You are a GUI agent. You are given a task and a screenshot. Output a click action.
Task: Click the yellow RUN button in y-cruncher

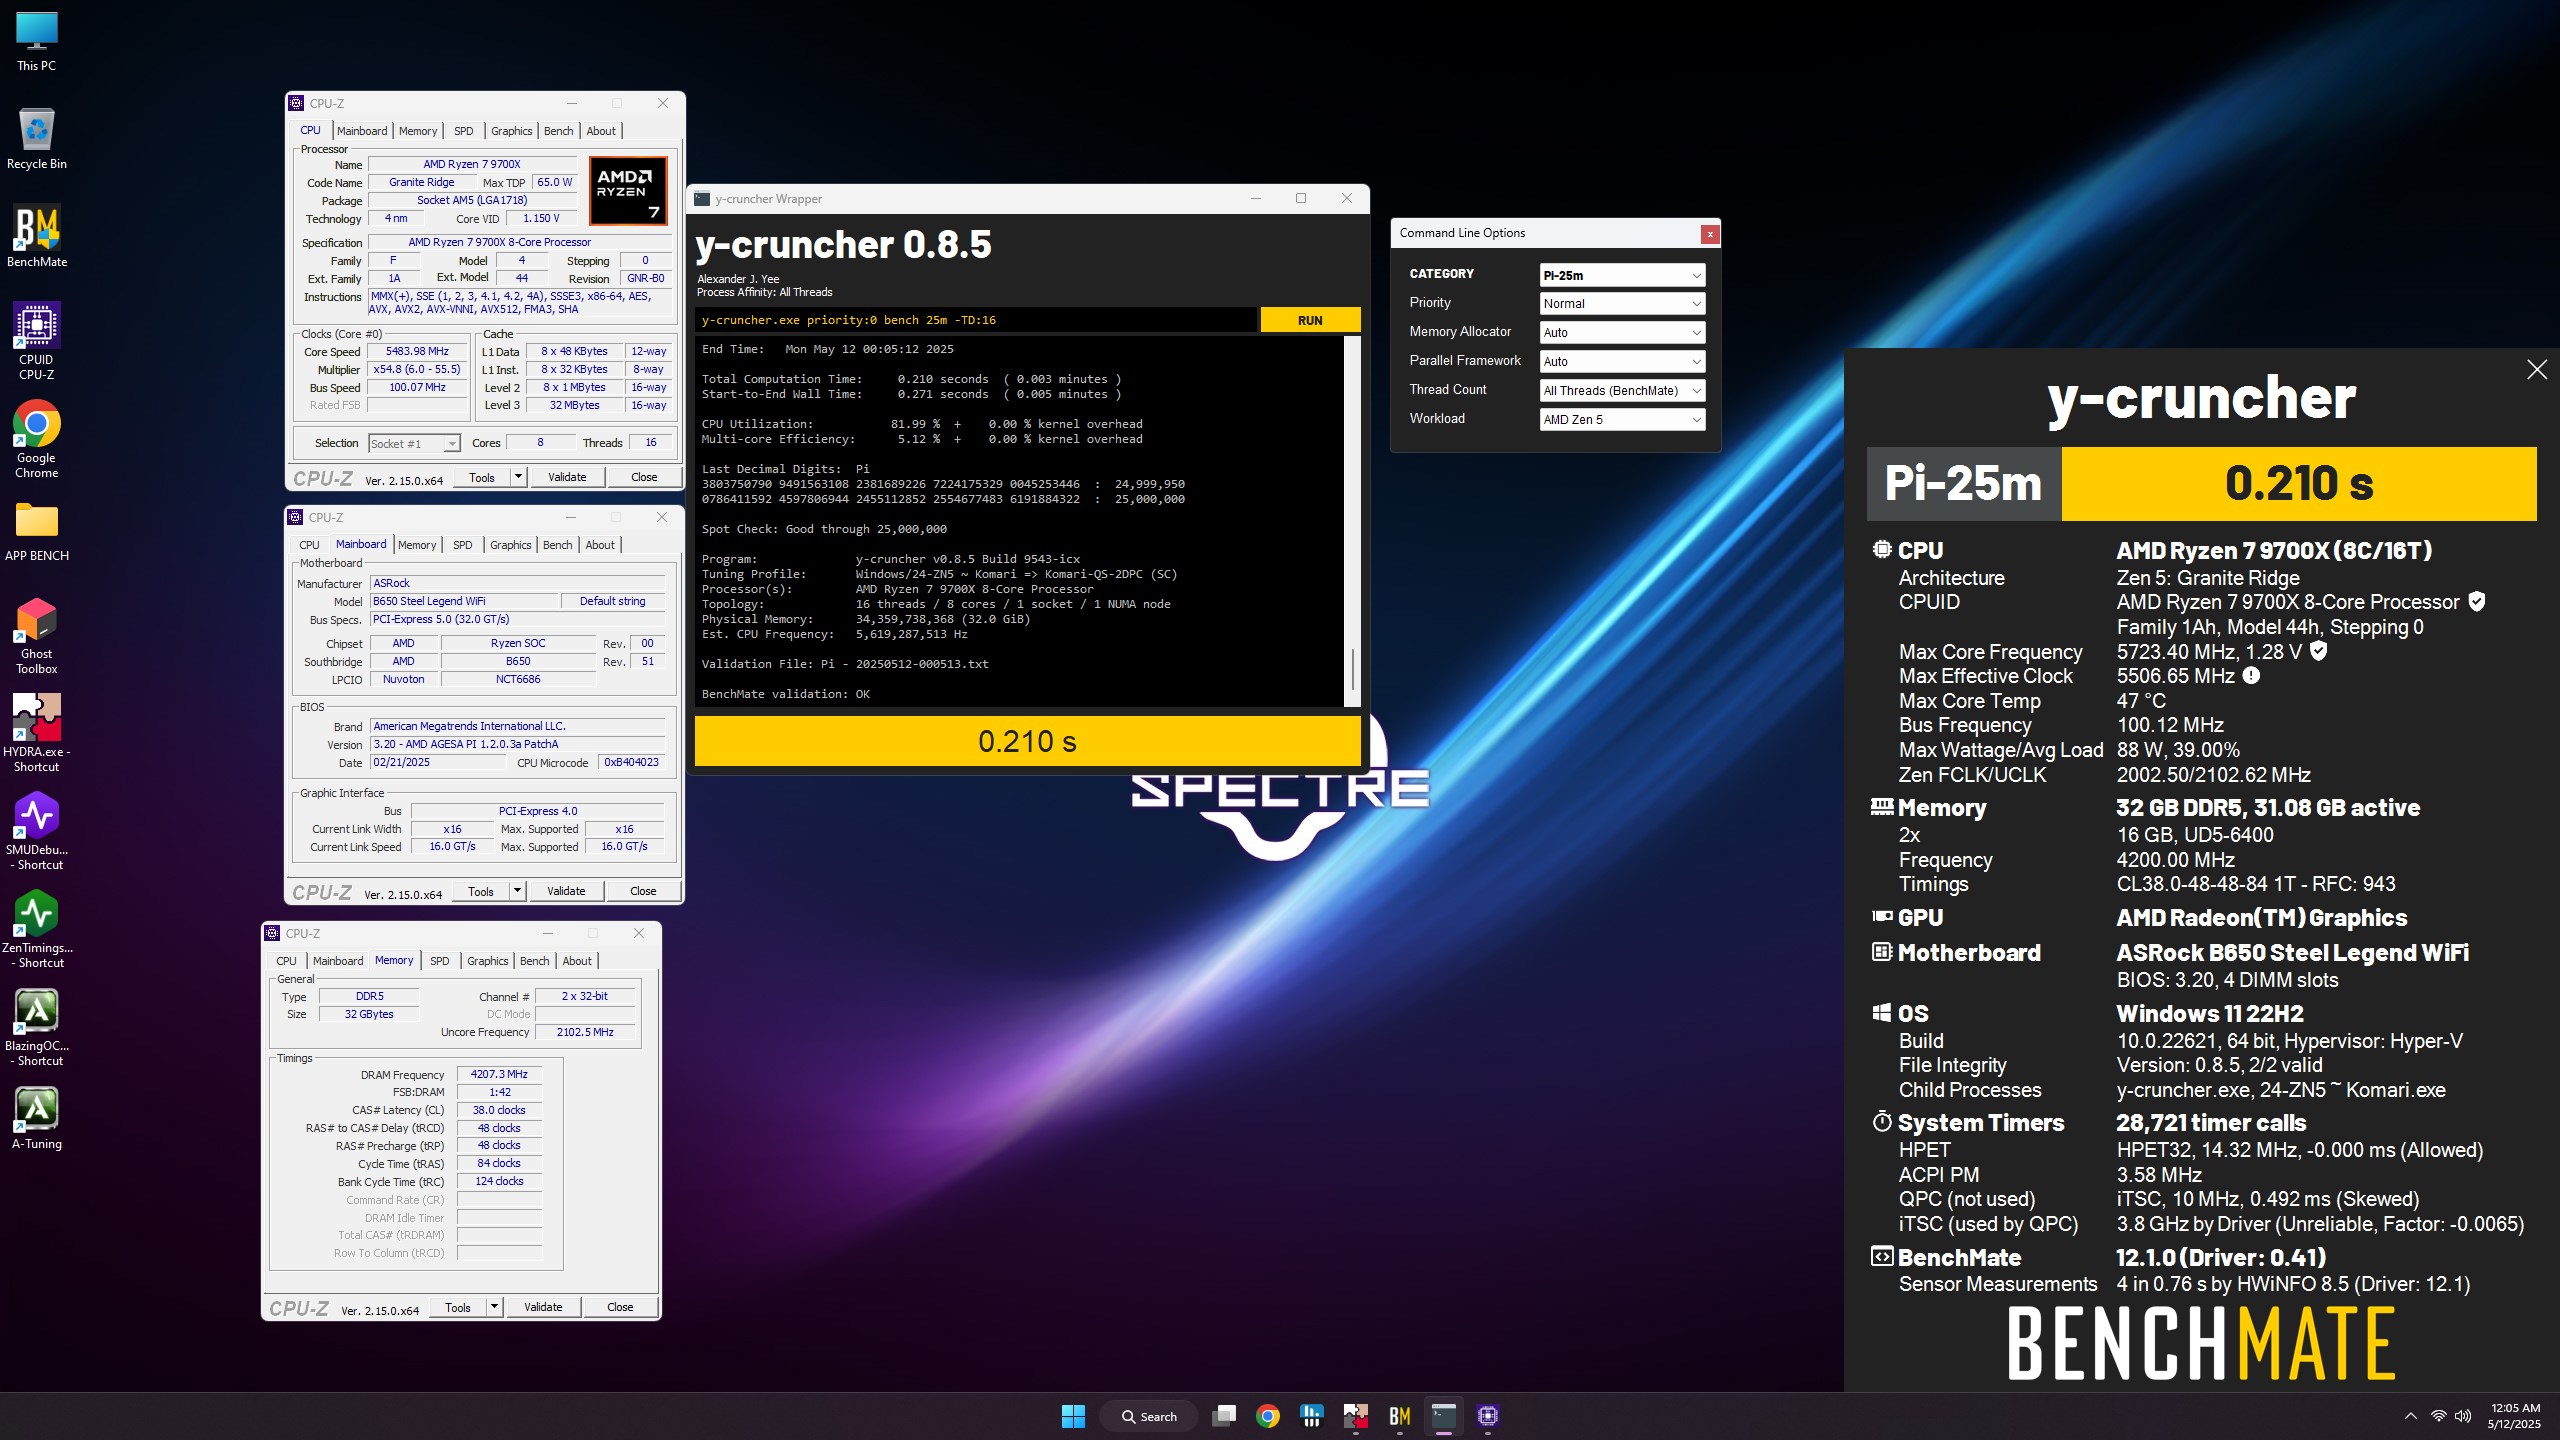[x=1310, y=320]
